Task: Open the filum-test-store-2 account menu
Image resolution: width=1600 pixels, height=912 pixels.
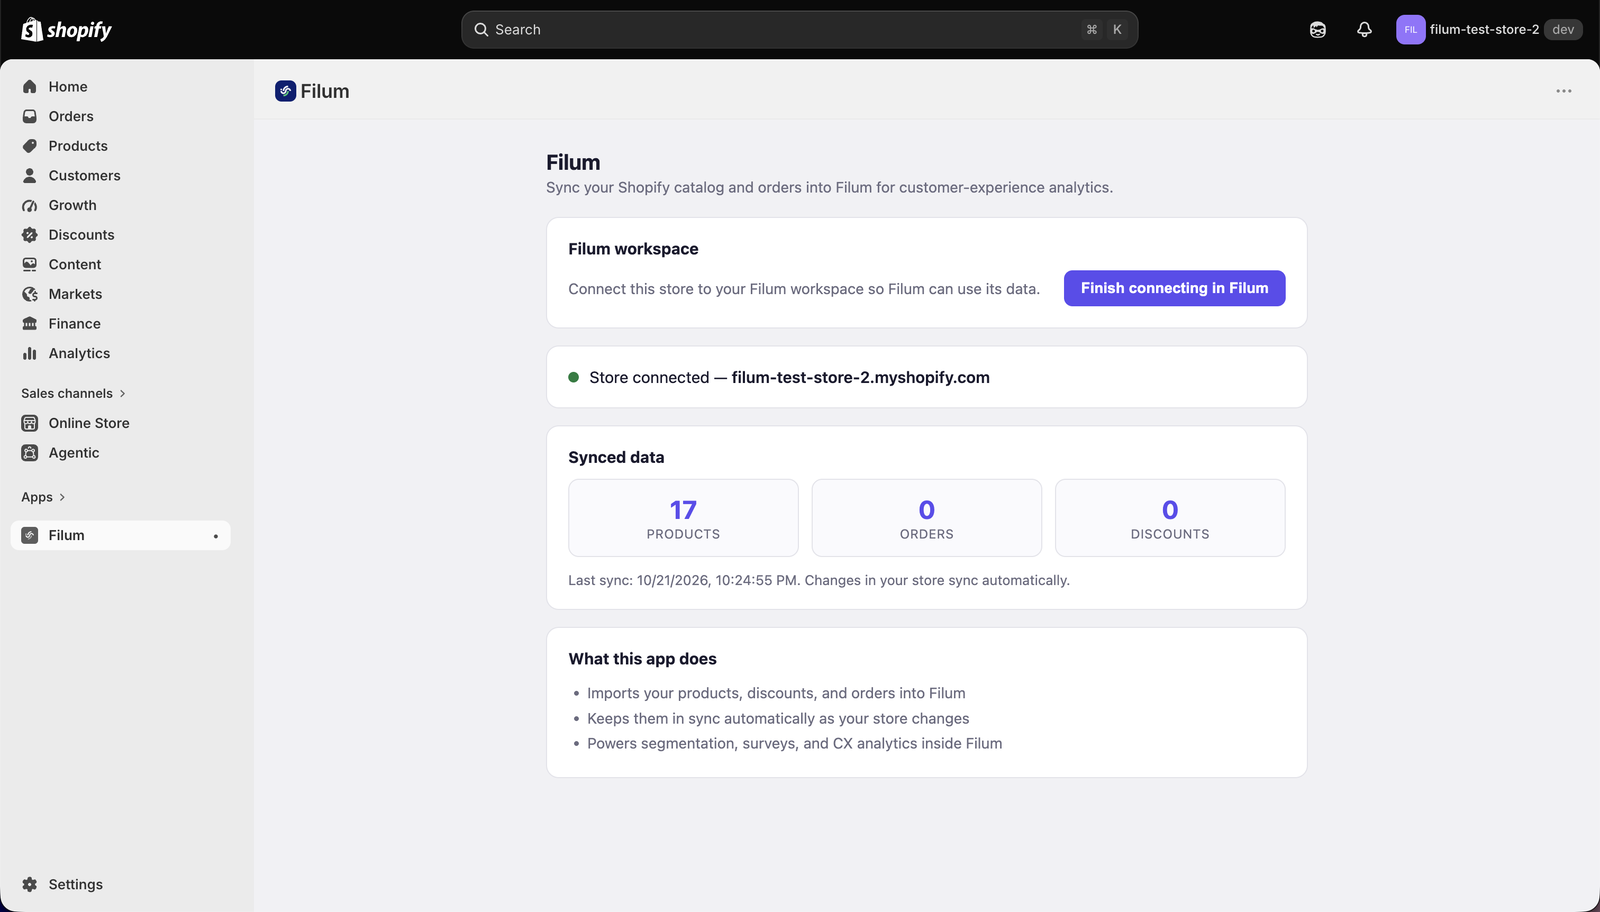Action: (x=1489, y=30)
